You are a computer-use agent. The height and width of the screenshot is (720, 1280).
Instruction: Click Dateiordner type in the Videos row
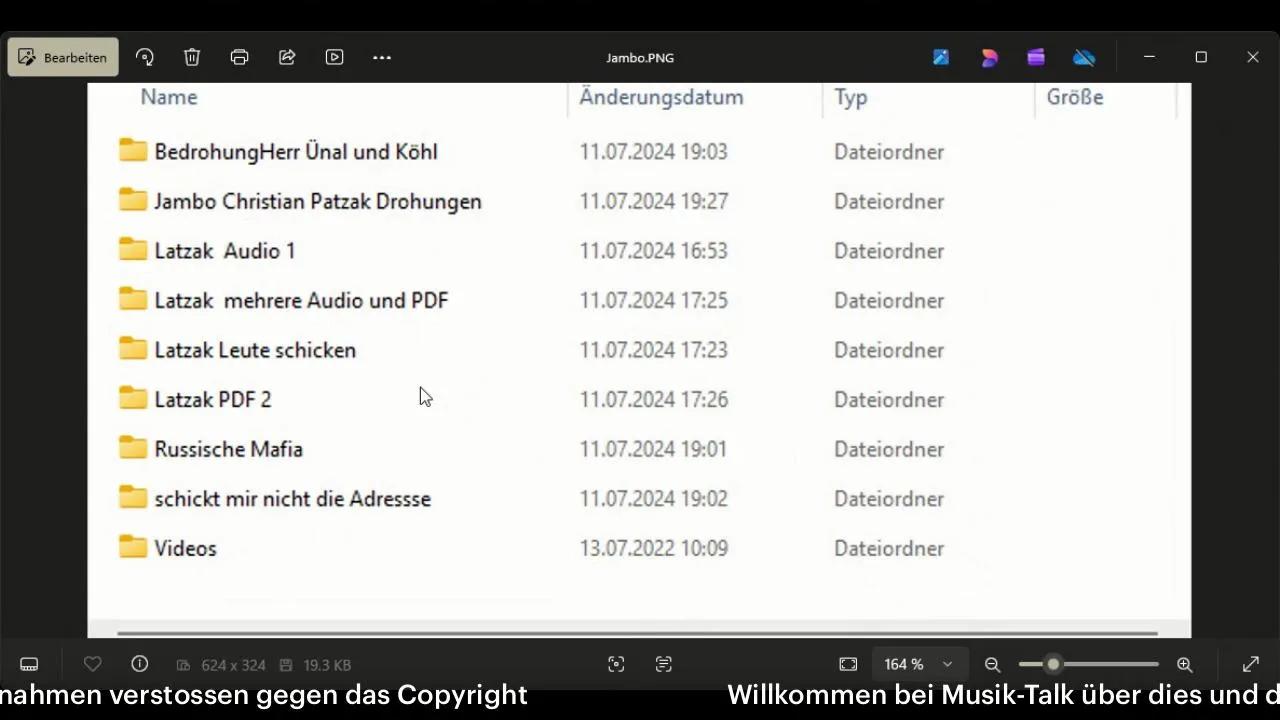tap(889, 548)
